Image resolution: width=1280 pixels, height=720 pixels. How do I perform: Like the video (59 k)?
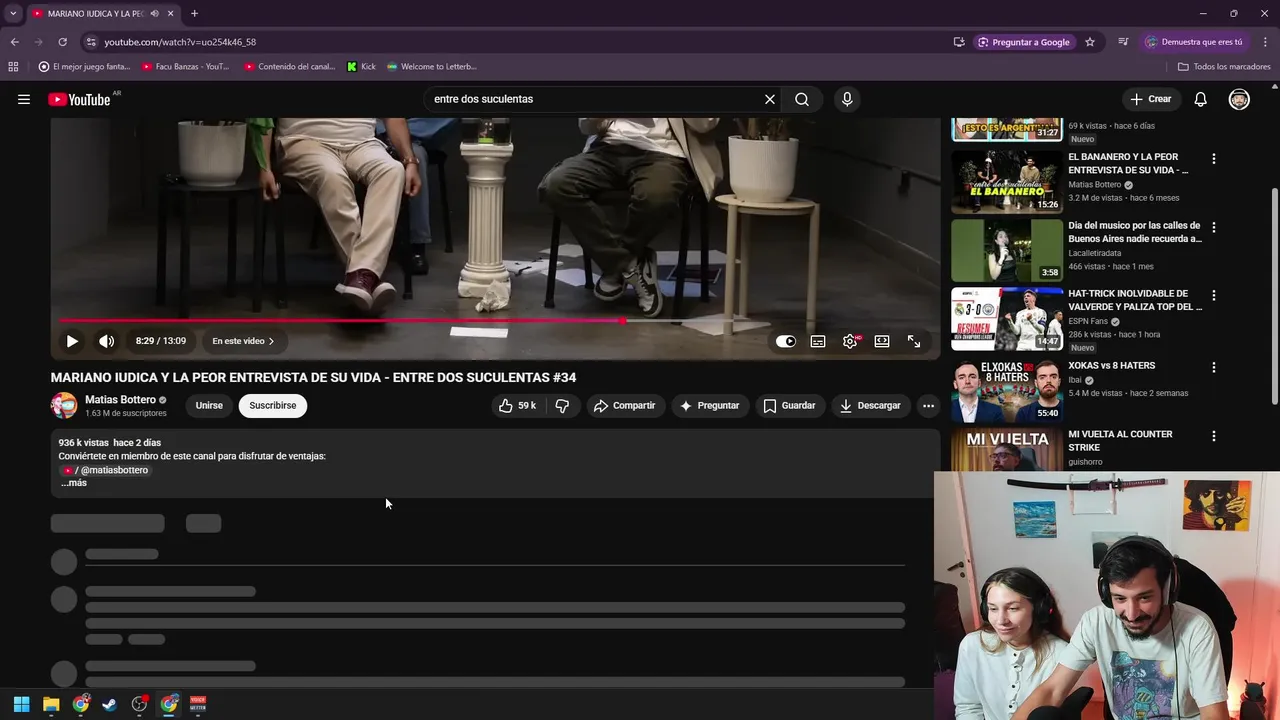pos(518,406)
